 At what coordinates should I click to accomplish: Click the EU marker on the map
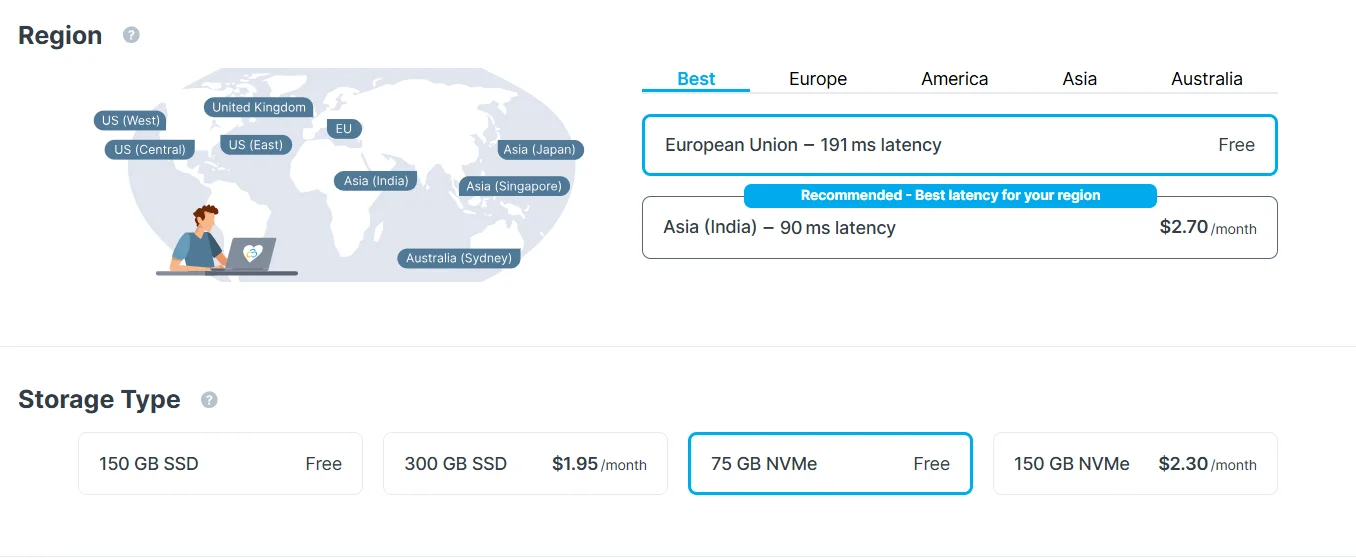pos(344,129)
